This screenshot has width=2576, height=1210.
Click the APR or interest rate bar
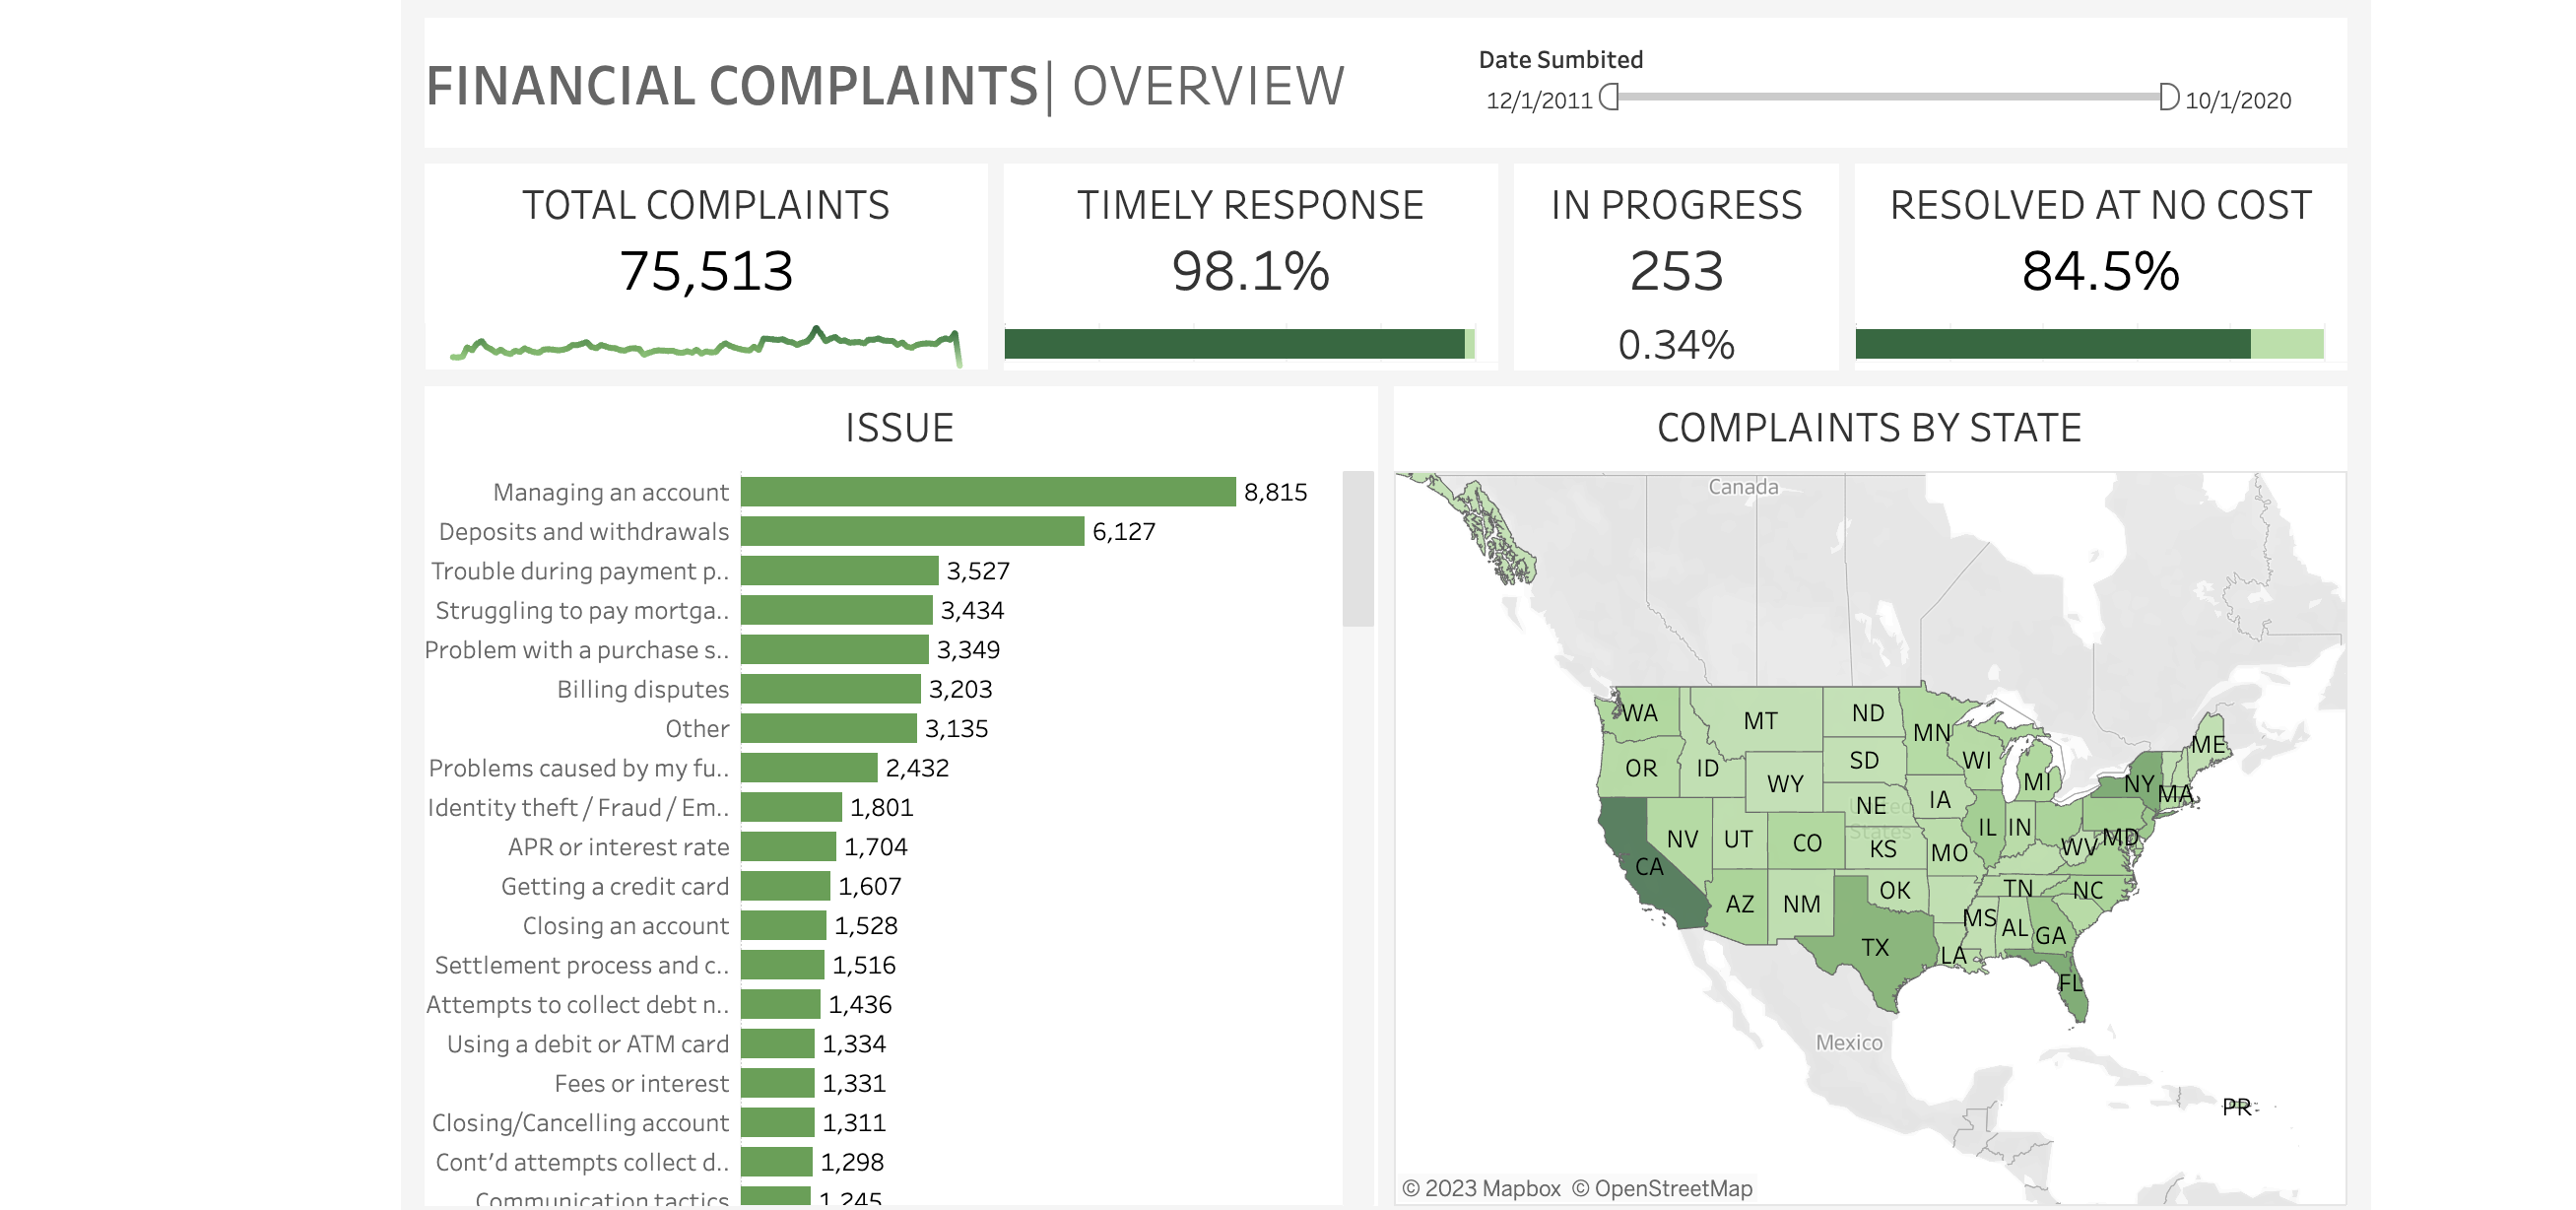786,846
